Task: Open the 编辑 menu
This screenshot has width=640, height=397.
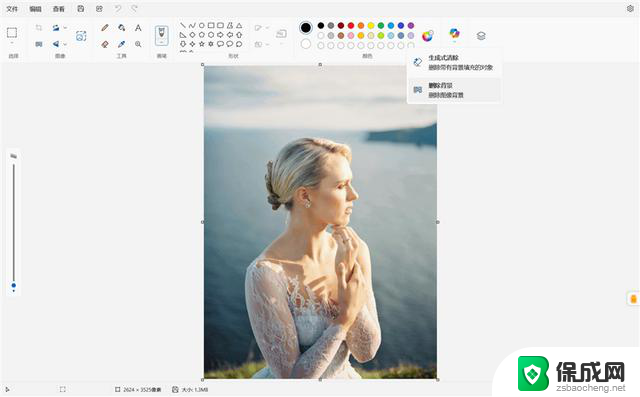Action: [x=36, y=9]
